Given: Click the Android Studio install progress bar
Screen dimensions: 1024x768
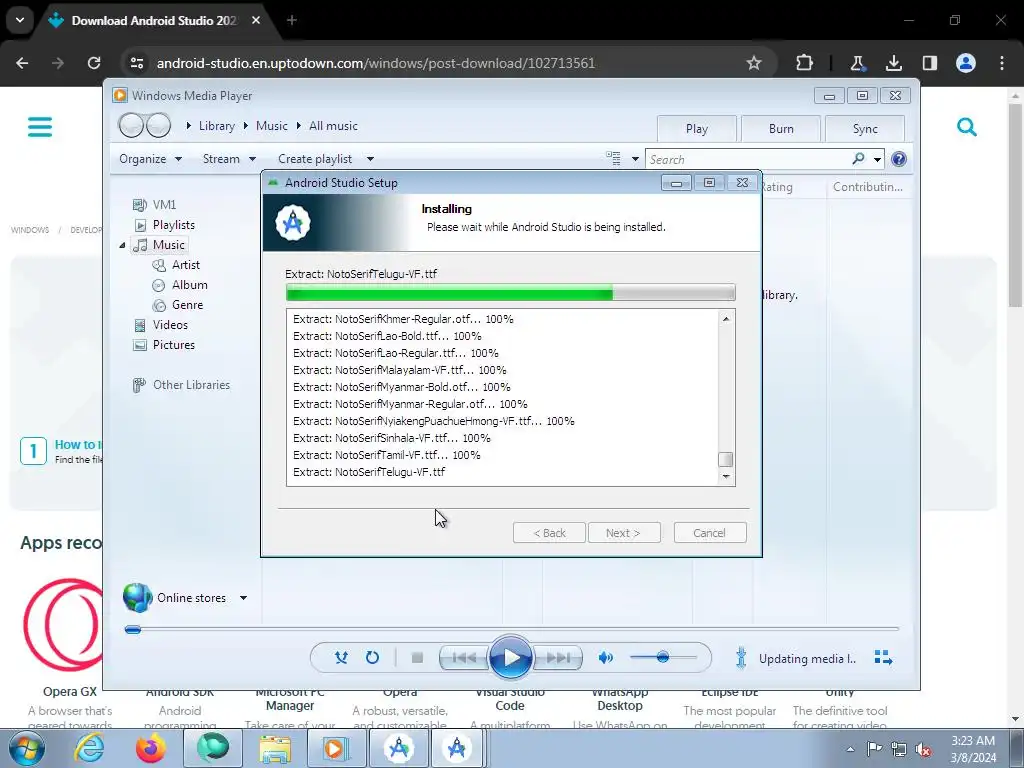Looking at the screenshot, I should coord(511,293).
